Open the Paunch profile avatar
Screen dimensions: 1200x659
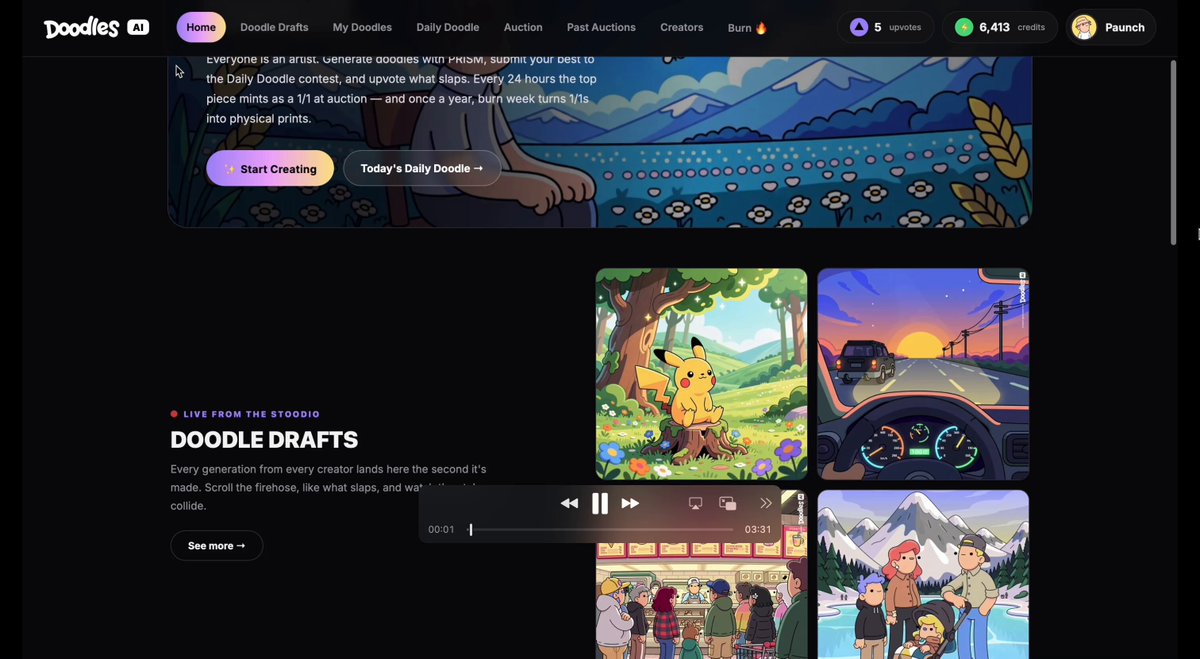click(1084, 27)
